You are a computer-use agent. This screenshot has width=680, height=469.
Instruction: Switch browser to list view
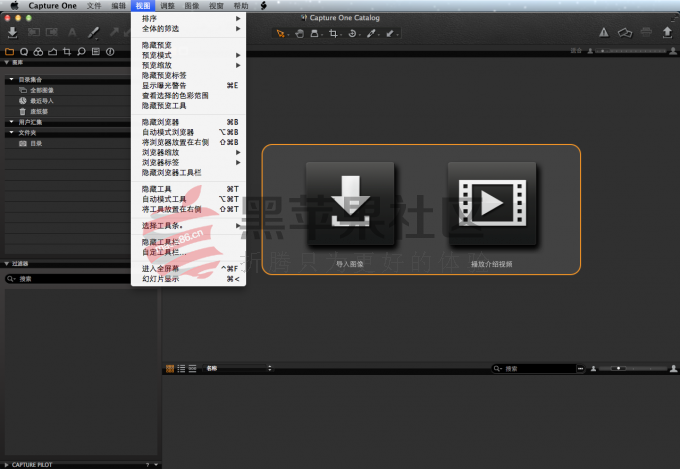pyautogui.click(x=181, y=369)
